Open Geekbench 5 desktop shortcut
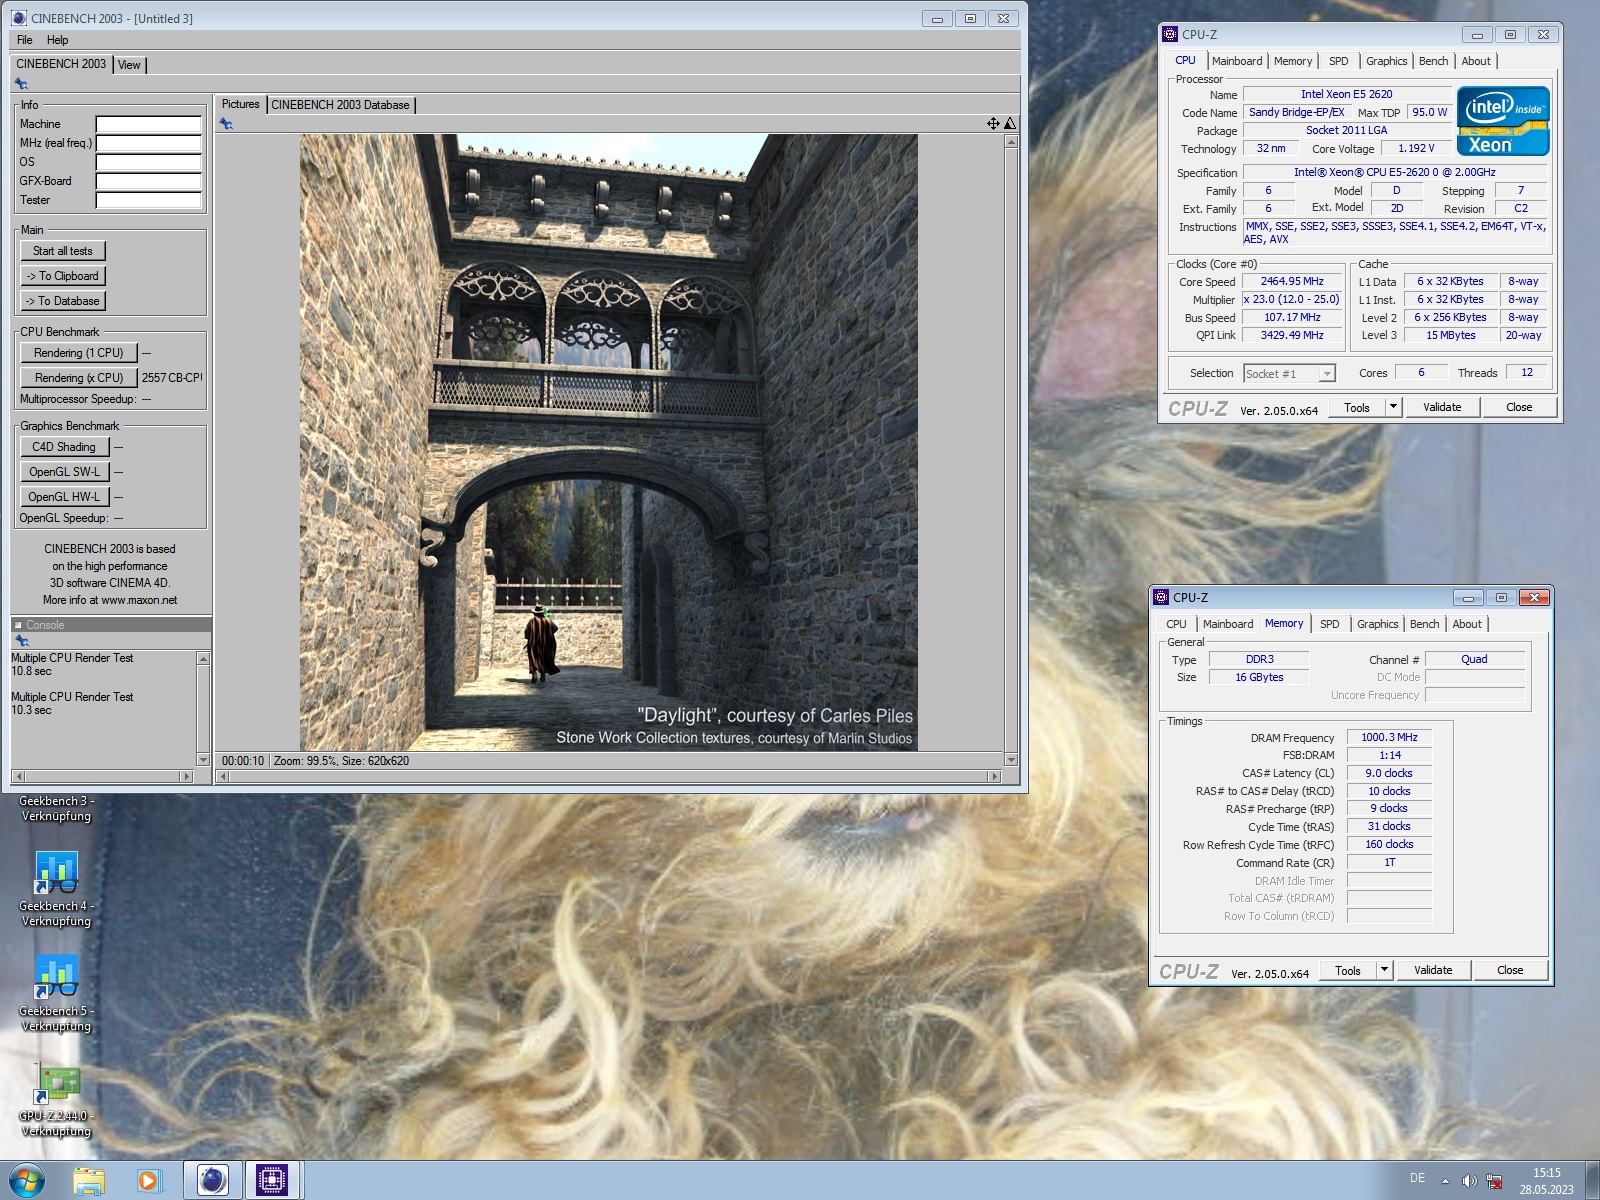Screen dimensions: 1600x1200 tap(57, 995)
